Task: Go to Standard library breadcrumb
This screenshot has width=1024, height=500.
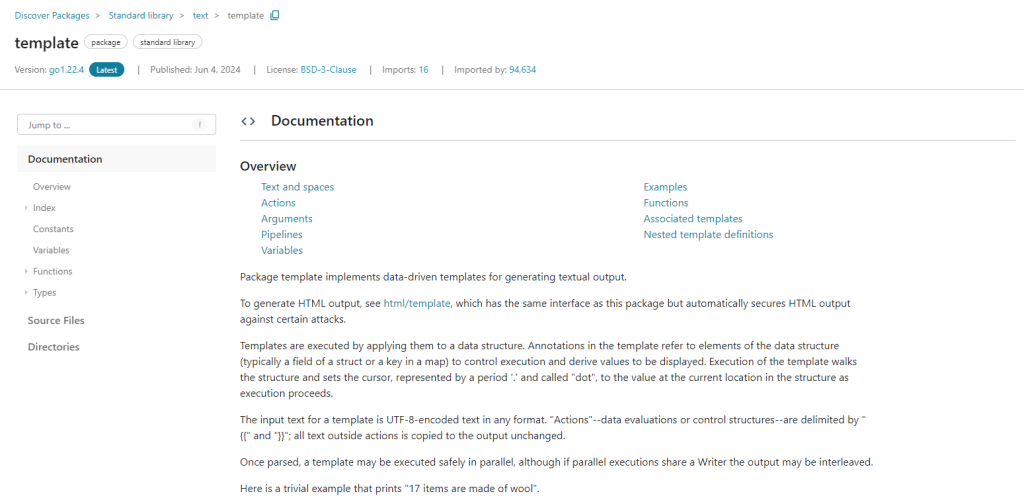Action: click(x=140, y=16)
